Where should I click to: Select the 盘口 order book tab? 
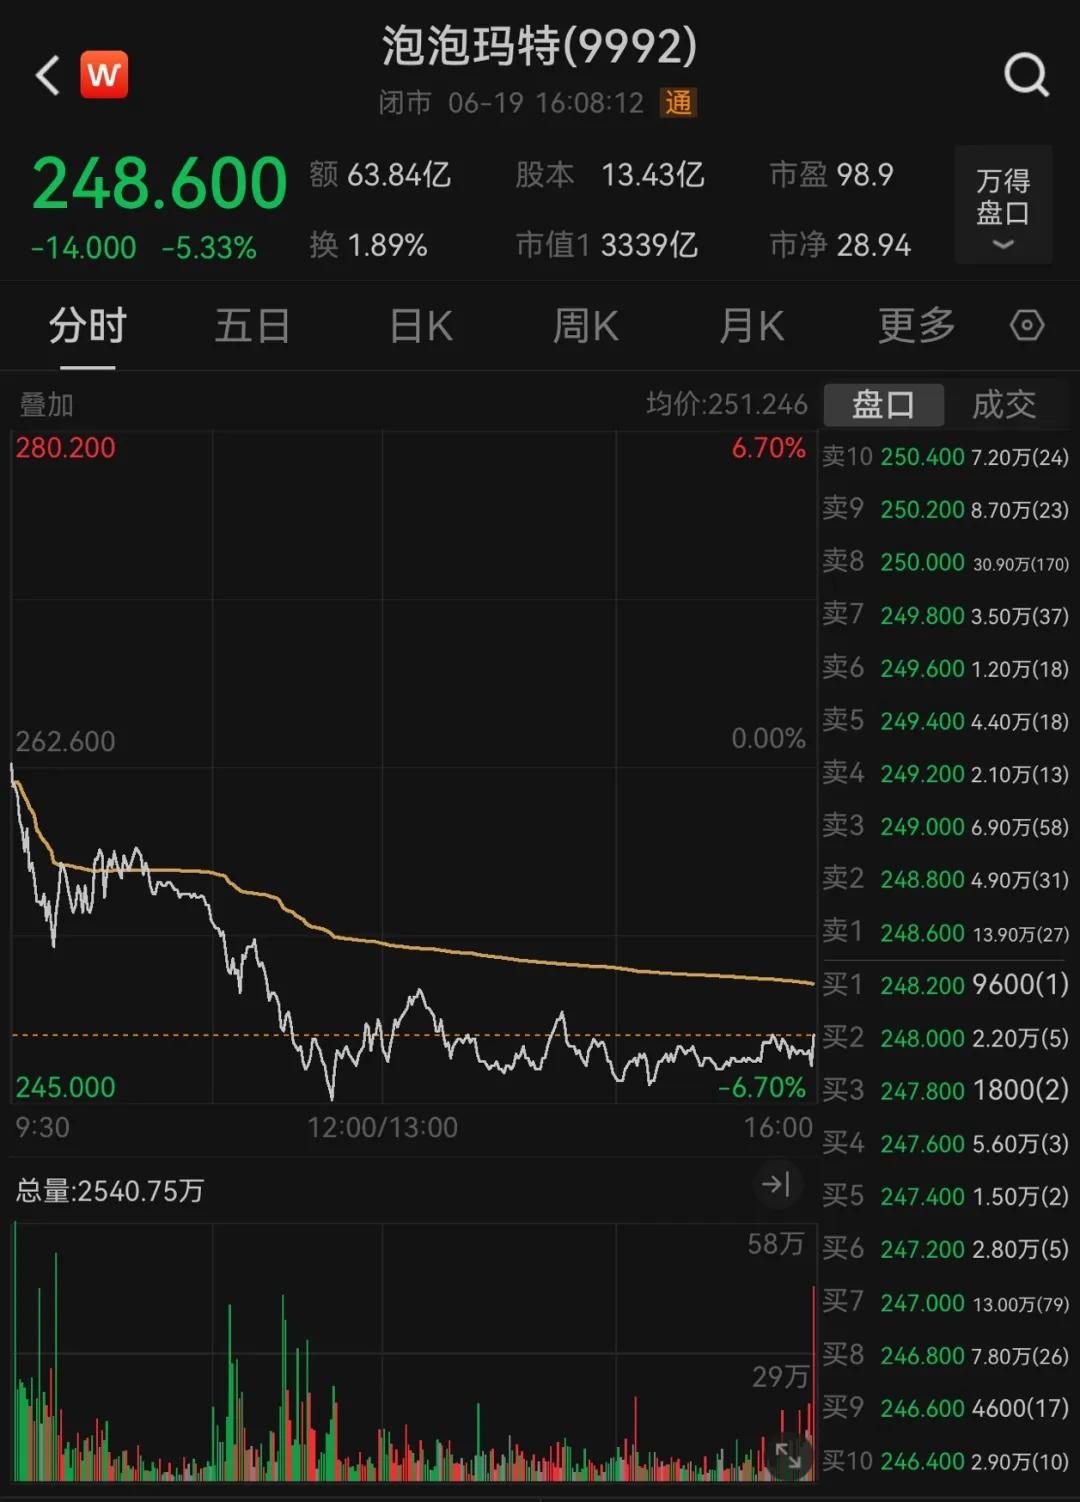pos(883,405)
